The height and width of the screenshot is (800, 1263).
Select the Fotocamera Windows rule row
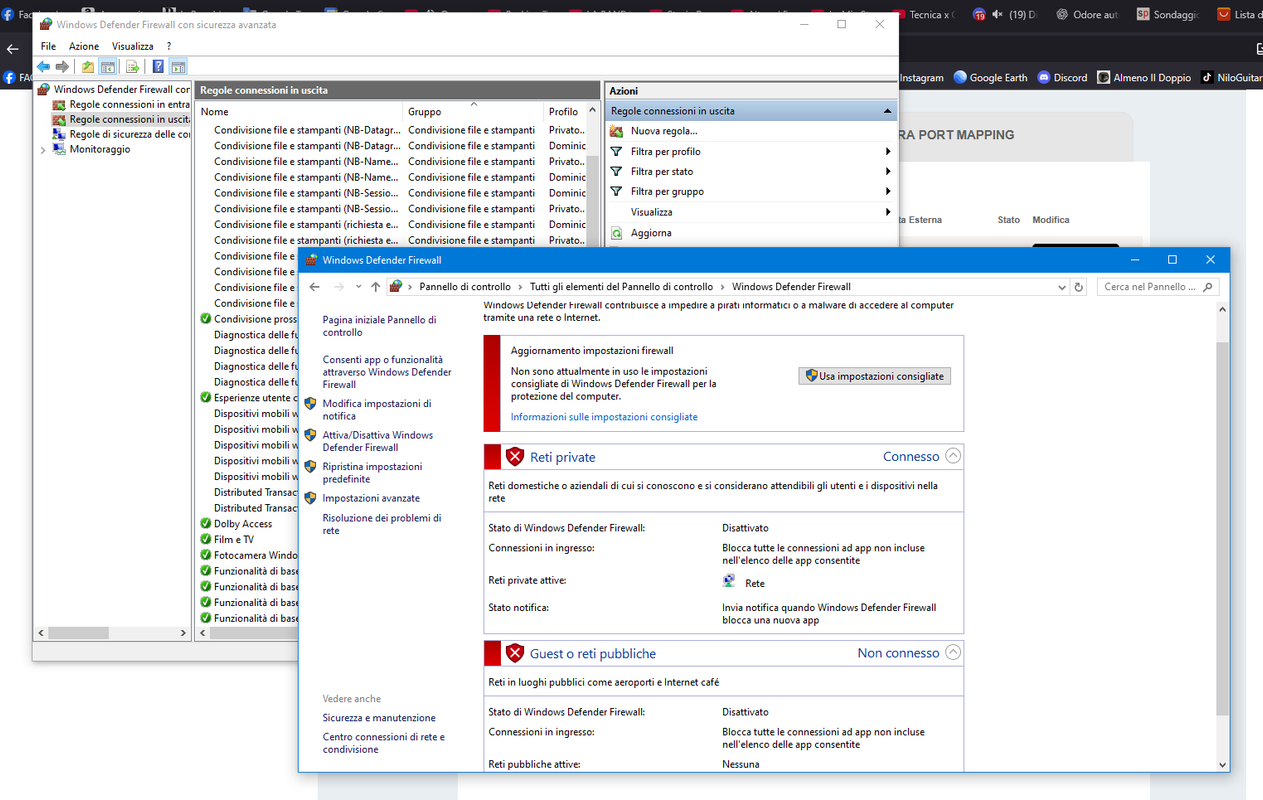click(x=249, y=555)
